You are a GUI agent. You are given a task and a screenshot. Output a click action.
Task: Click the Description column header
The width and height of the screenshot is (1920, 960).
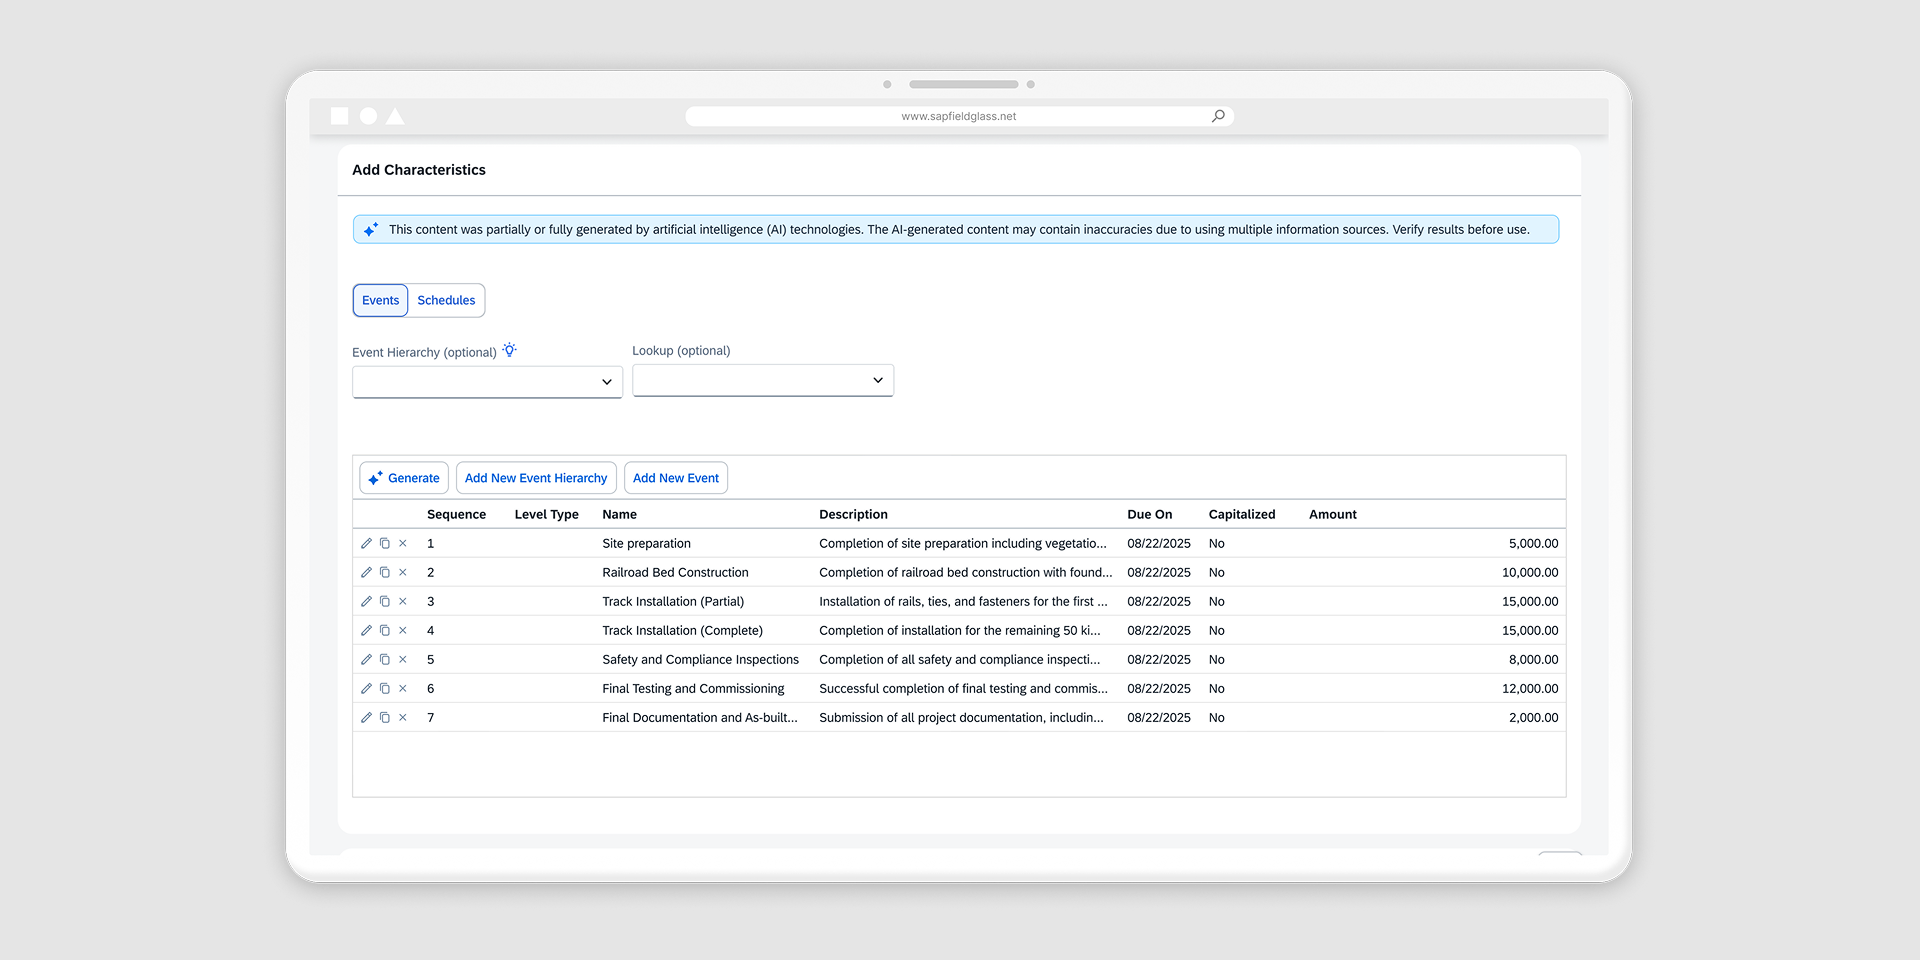pyautogui.click(x=853, y=514)
